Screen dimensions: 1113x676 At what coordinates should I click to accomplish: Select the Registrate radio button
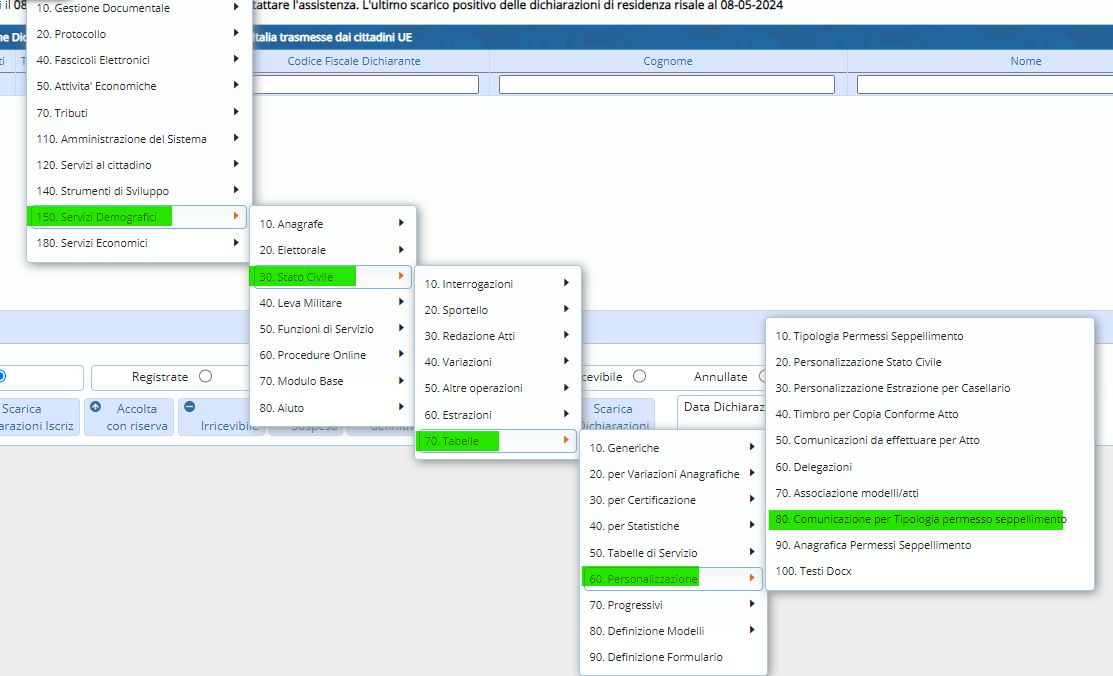click(x=205, y=377)
